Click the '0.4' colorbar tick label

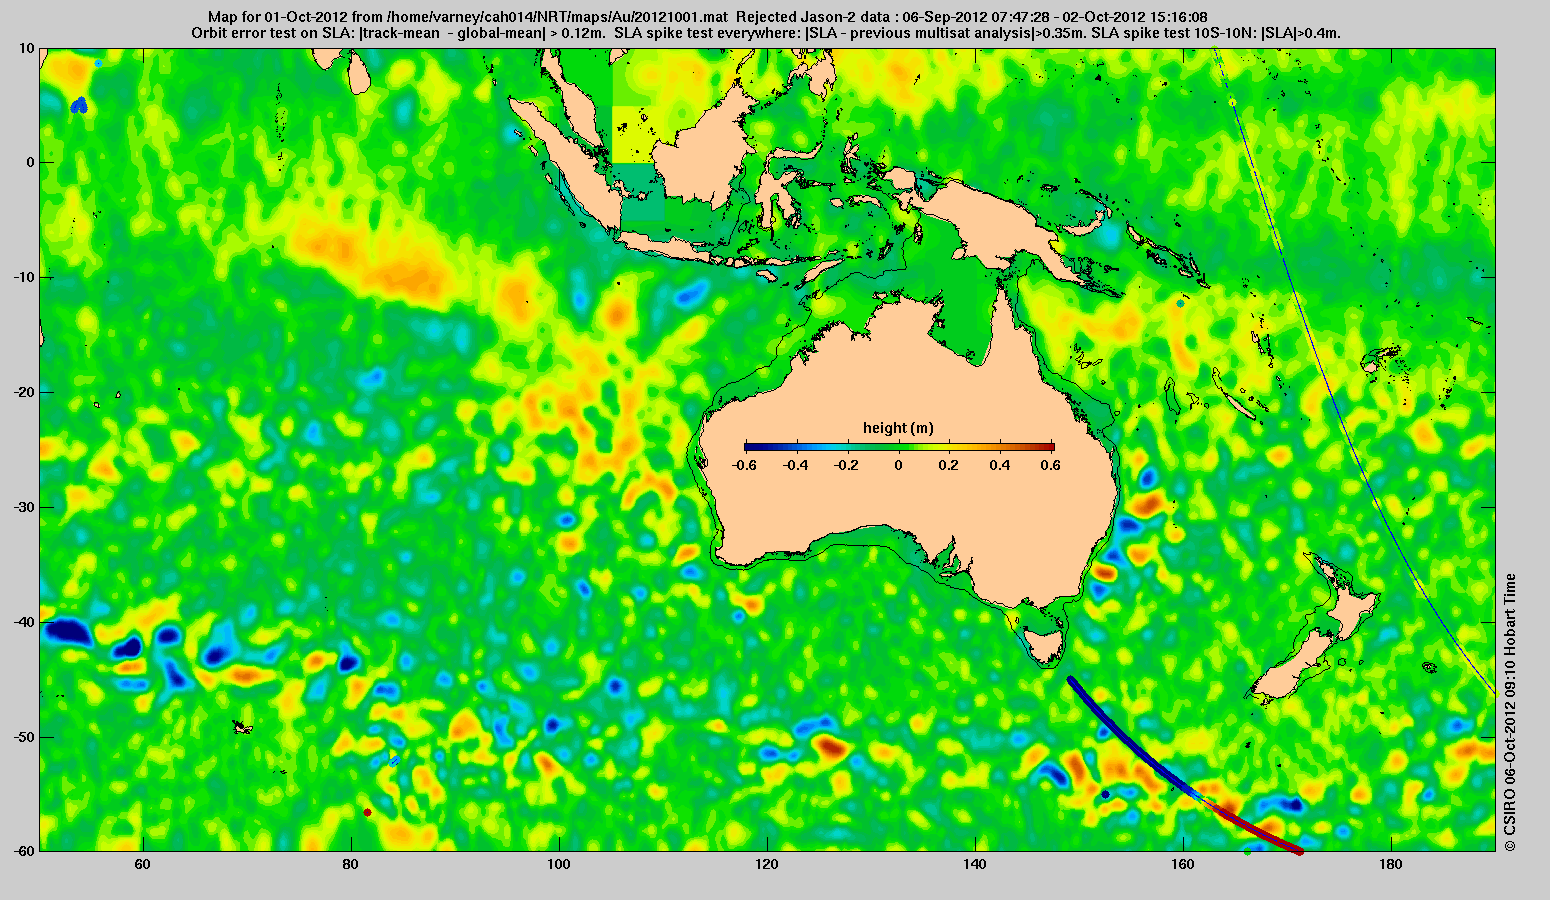coord(1001,465)
